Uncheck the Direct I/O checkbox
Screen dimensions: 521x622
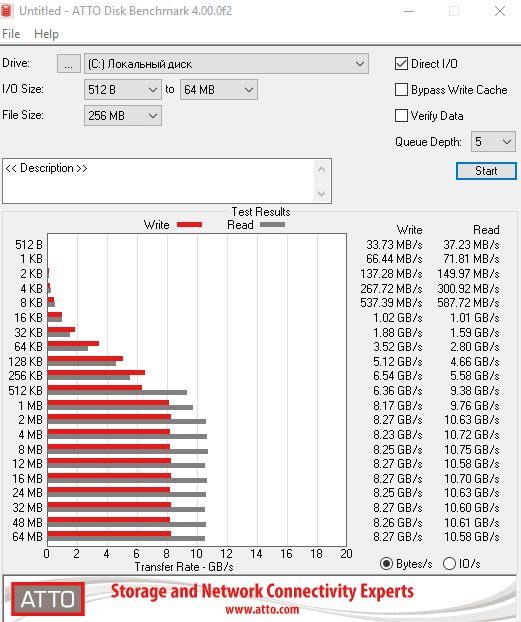point(401,63)
